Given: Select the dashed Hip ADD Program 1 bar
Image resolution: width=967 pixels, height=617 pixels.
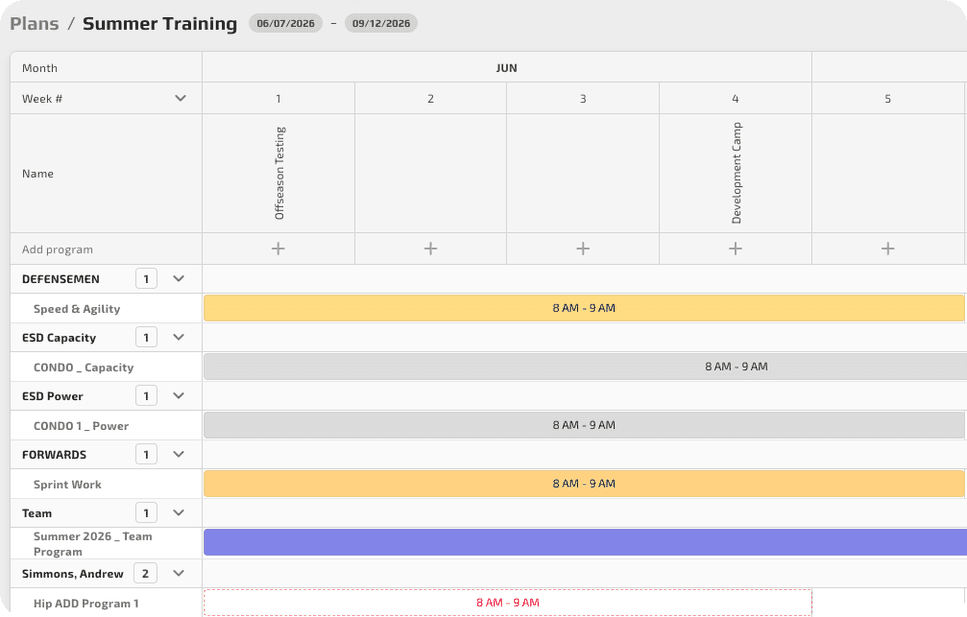Looking at the screenshot, I should pyautogui.click(x=508, y=603).
